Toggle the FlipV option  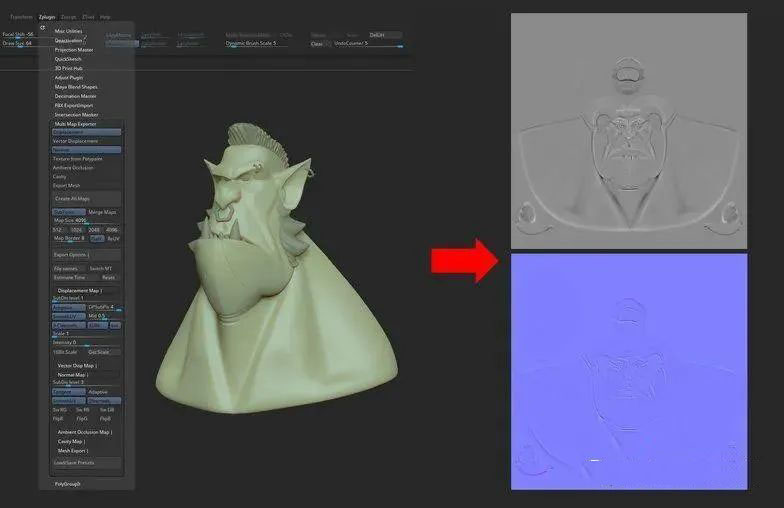[x=97, y=239]
